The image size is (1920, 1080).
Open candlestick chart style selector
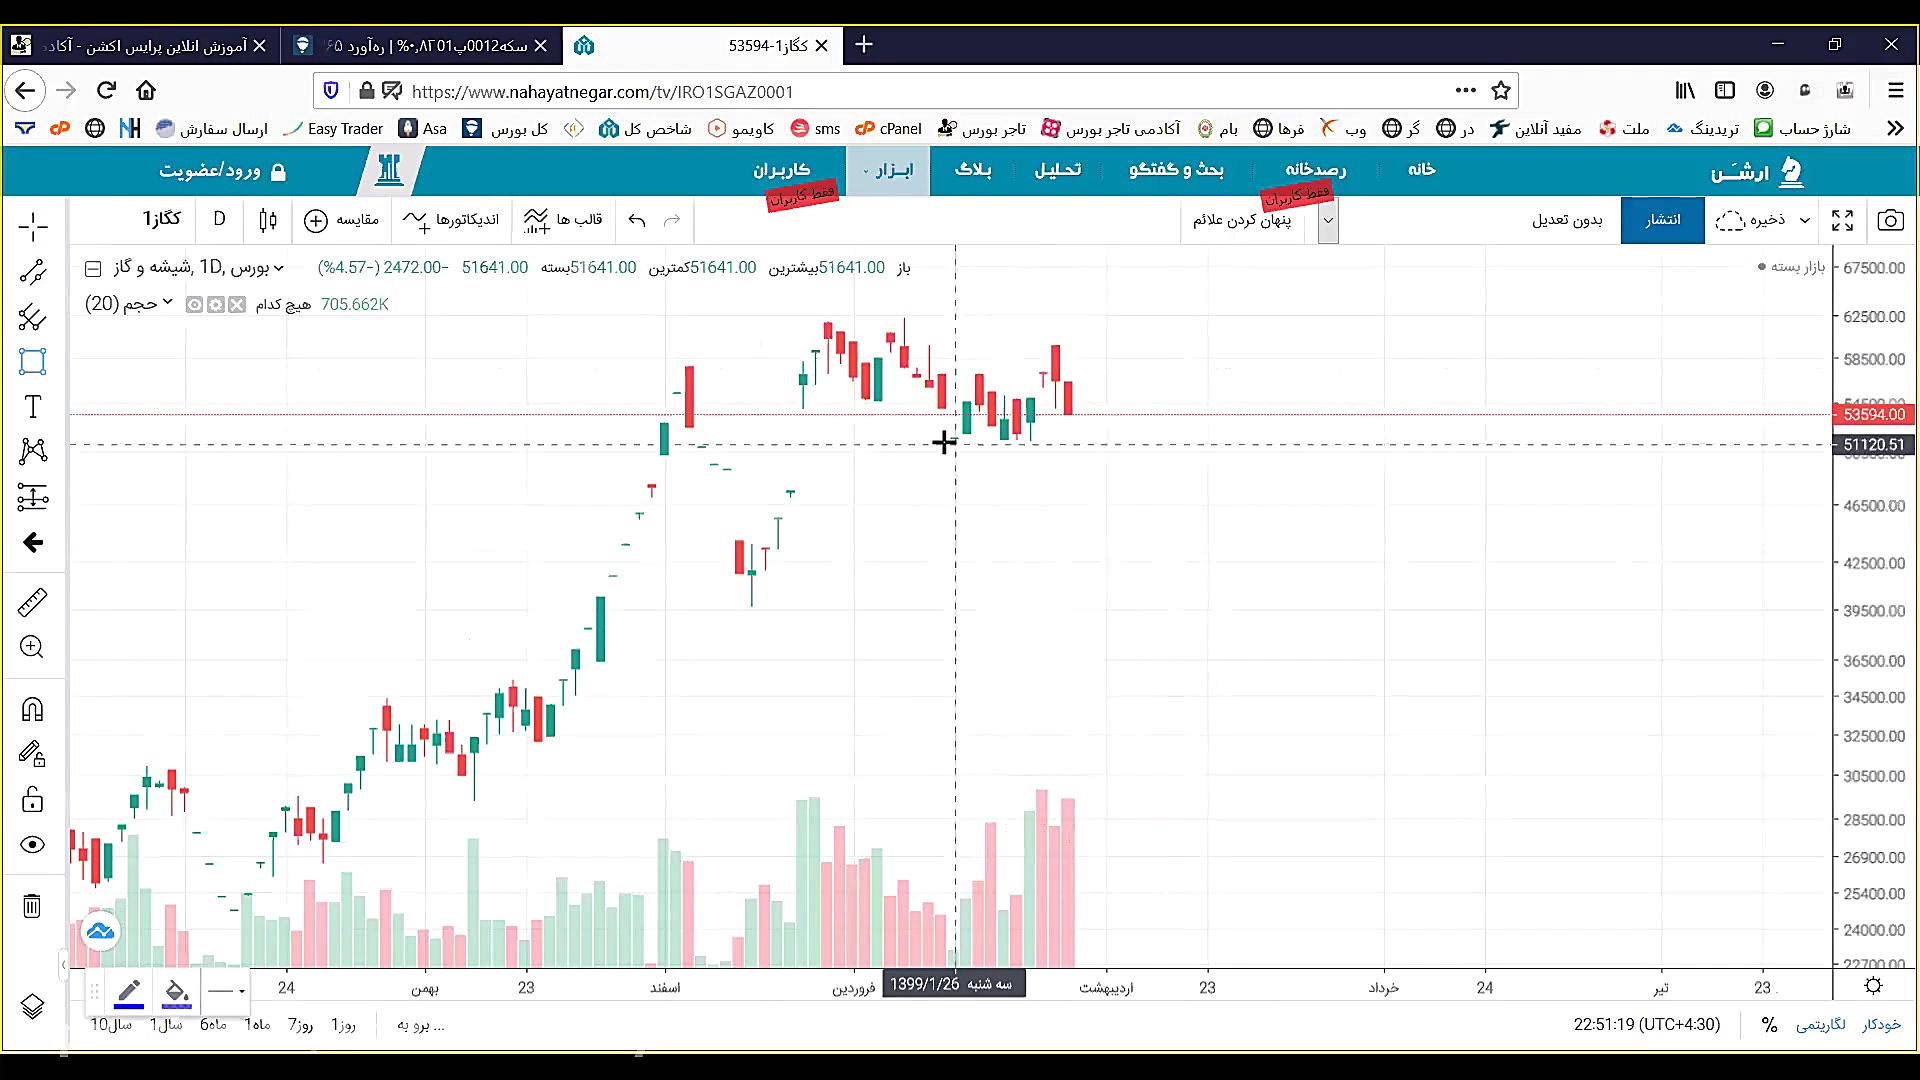click(267, 220)
